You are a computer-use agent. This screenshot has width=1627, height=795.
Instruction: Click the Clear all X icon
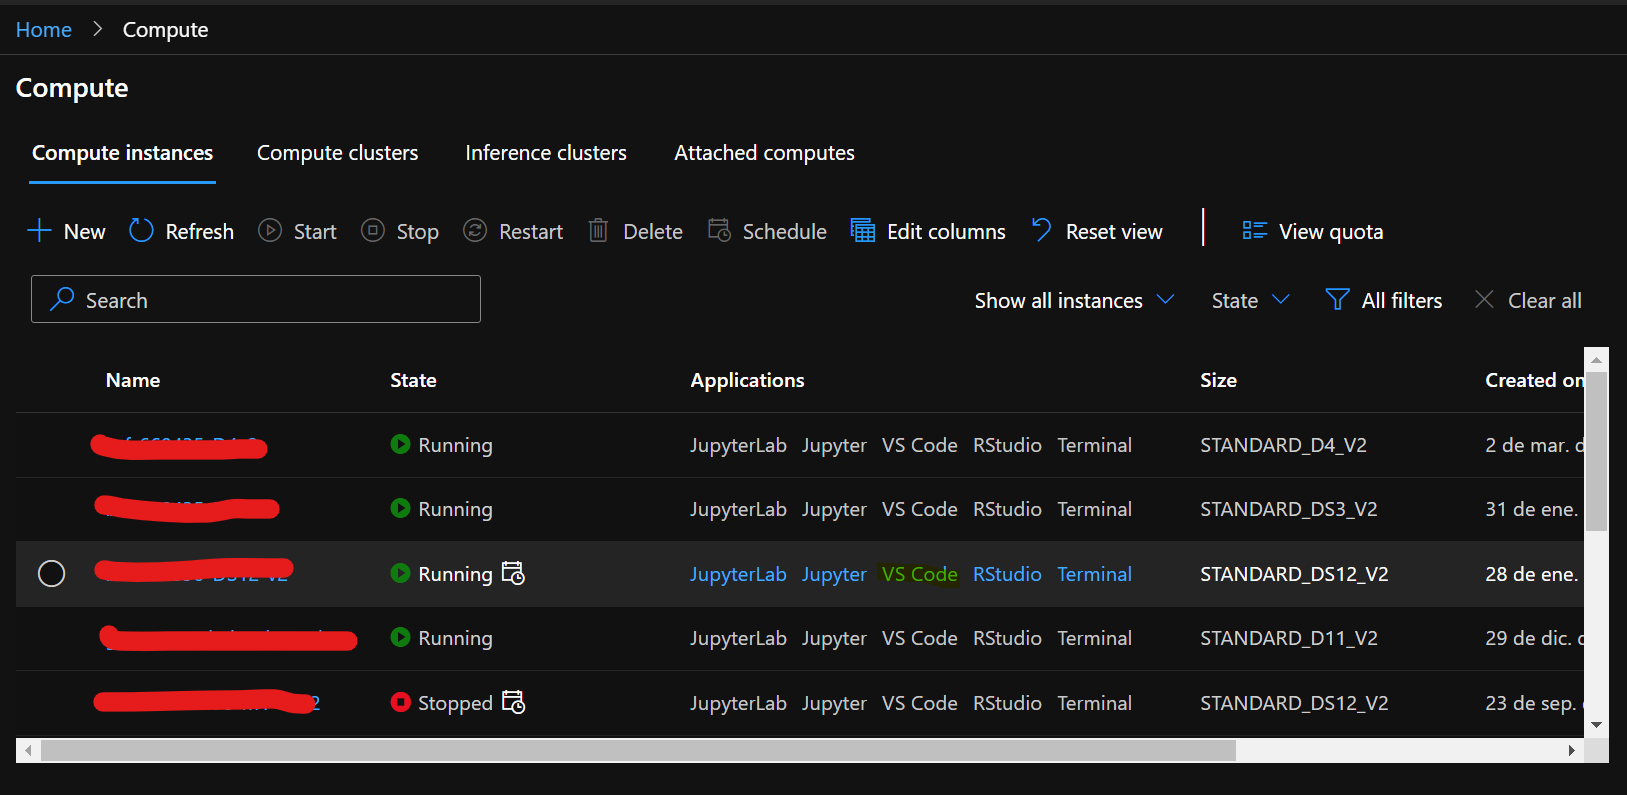(x=1484, y=300)
